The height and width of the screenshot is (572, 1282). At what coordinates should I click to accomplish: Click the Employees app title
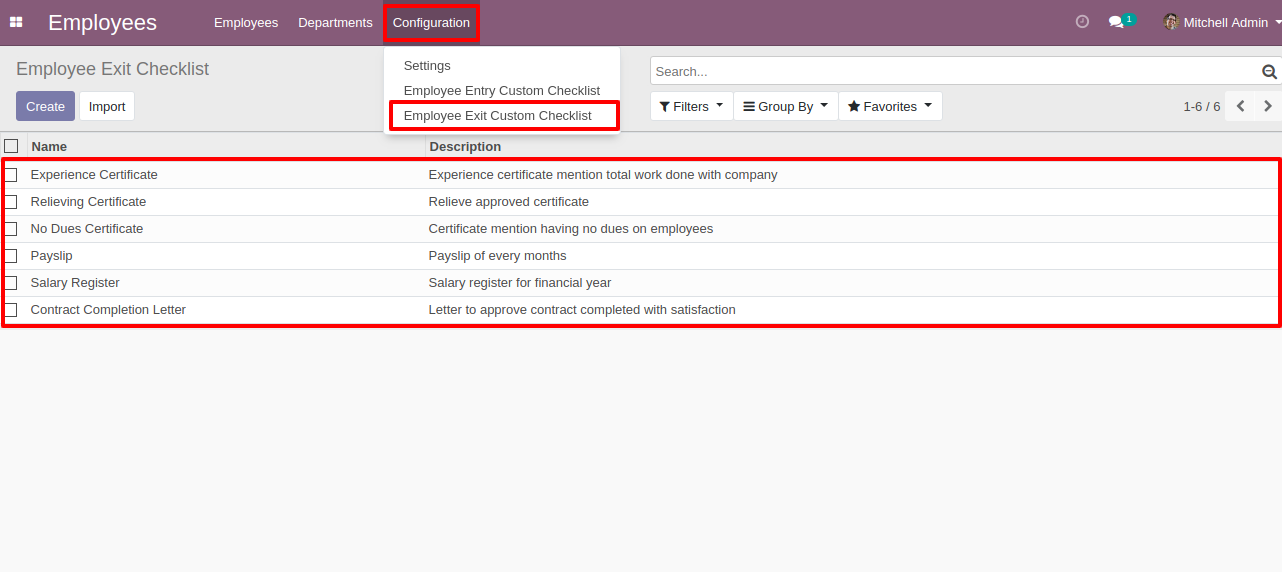click(102, 22)
